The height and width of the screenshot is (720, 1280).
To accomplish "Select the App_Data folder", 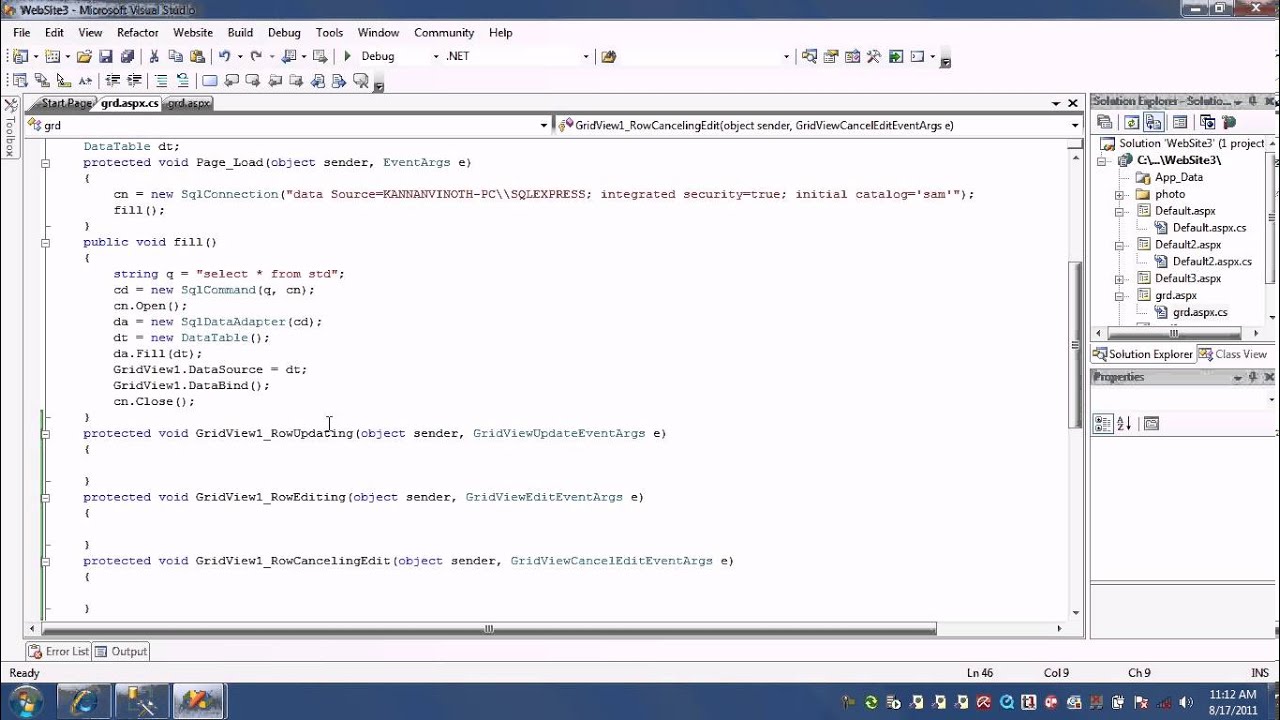I will pyautogui.click(x=1179, y=177).
